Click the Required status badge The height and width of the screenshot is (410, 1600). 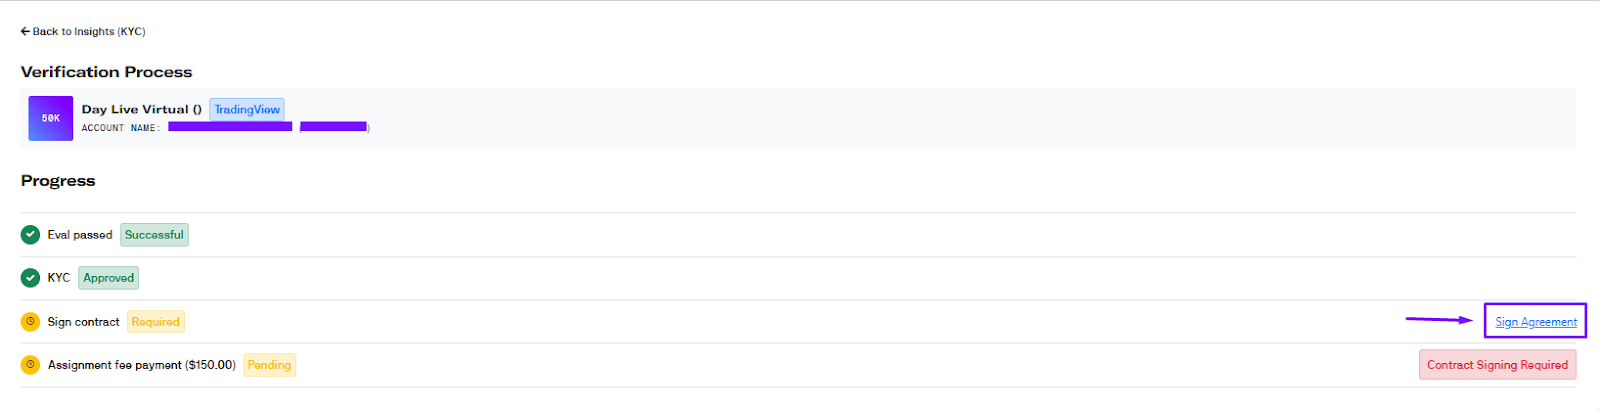coord(156,322)
